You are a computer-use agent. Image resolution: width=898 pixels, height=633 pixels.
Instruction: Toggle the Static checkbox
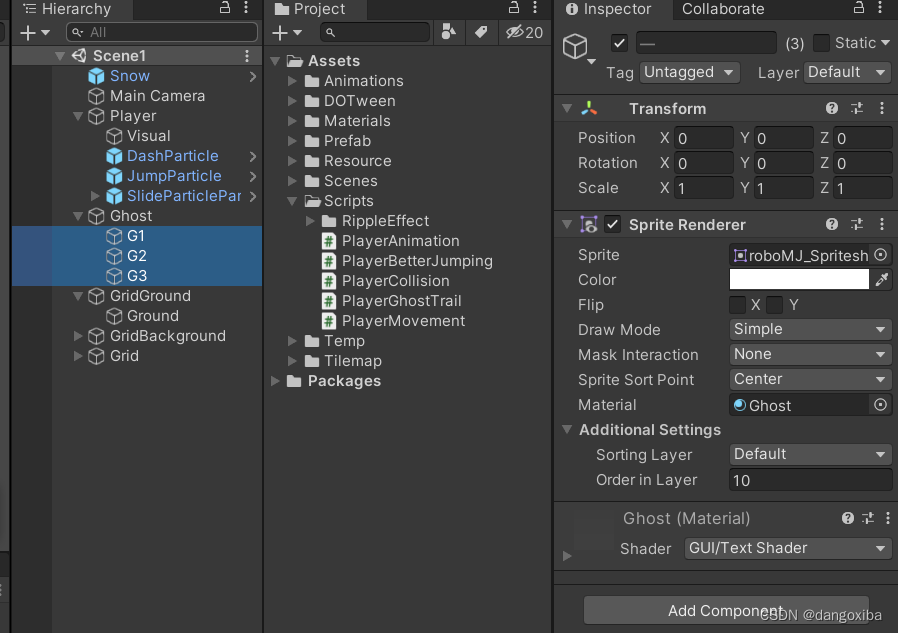coord(821,43)
